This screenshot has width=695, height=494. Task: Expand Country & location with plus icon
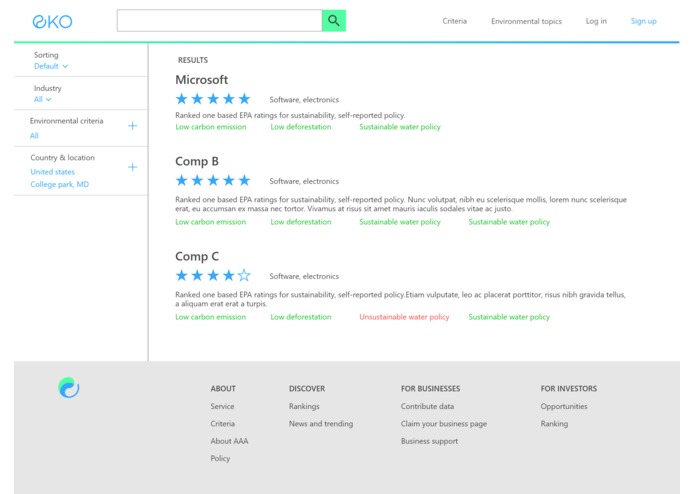(133, 167)
